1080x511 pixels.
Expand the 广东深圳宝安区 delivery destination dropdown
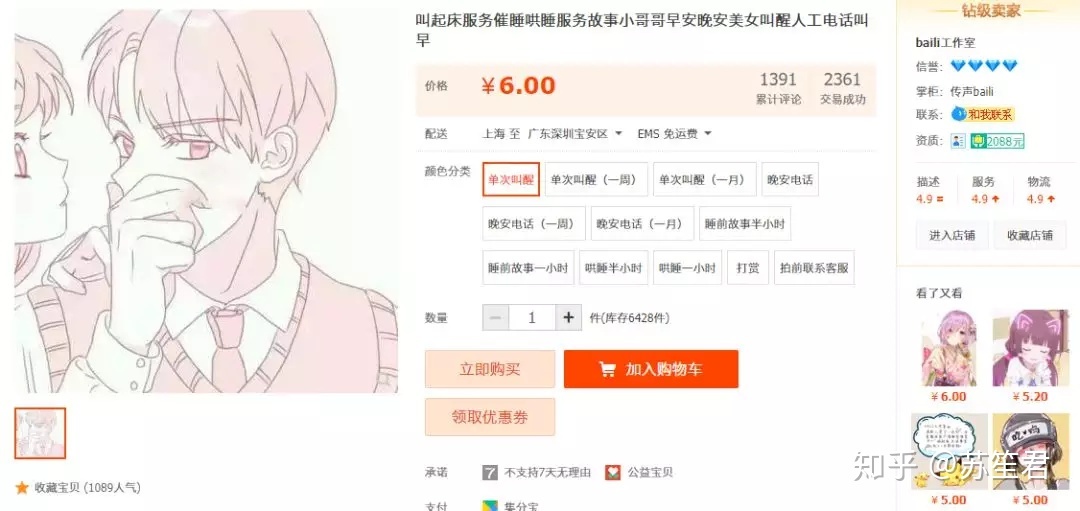(574, 134)
